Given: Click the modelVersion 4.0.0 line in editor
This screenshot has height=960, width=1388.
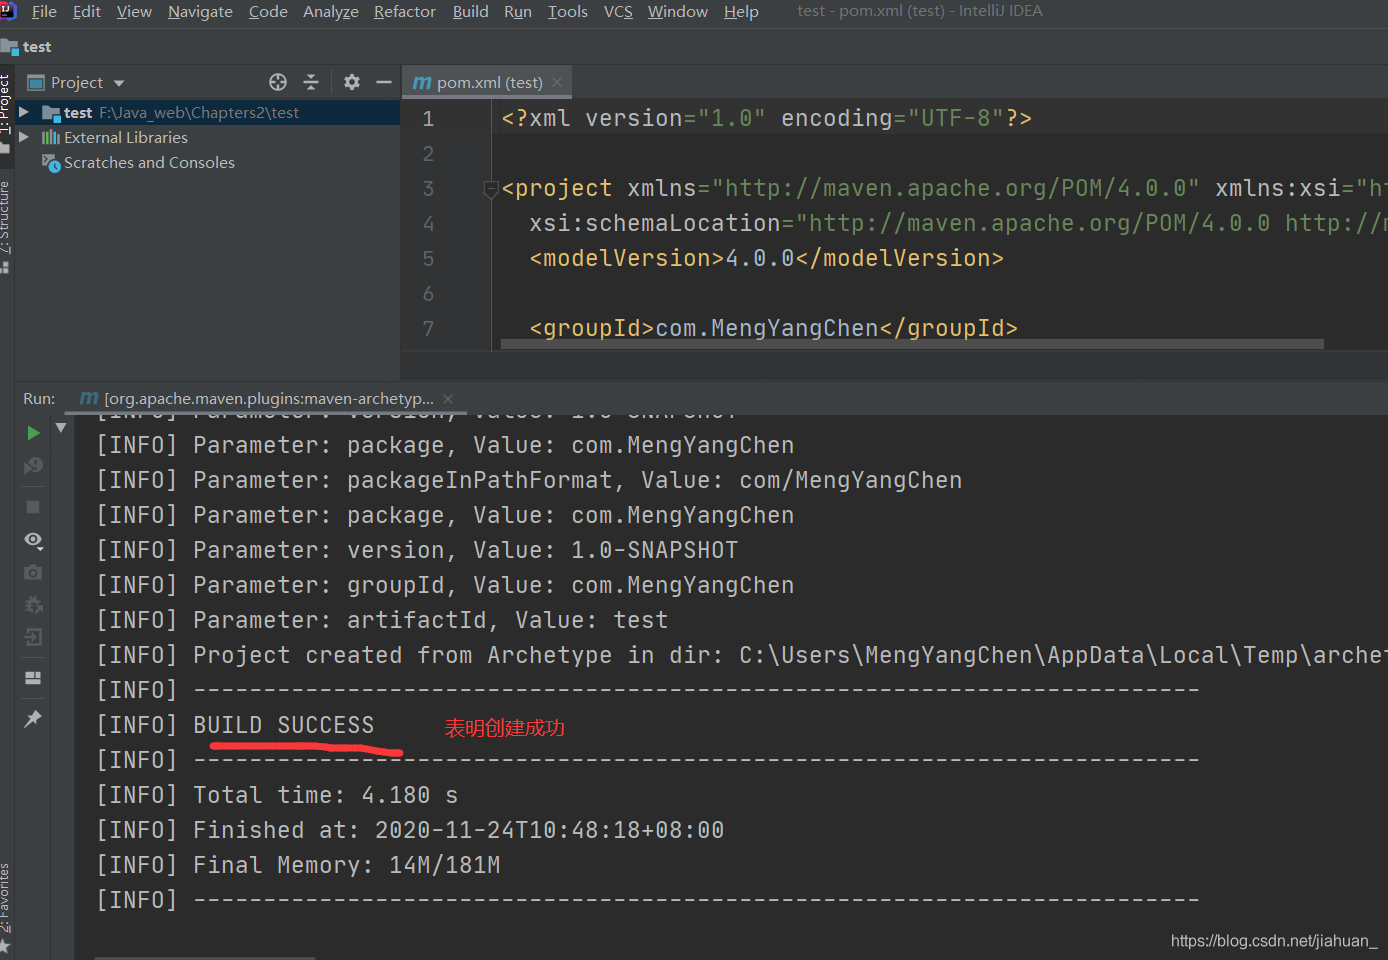Looking at the screenshot, I should pos(766,258).
